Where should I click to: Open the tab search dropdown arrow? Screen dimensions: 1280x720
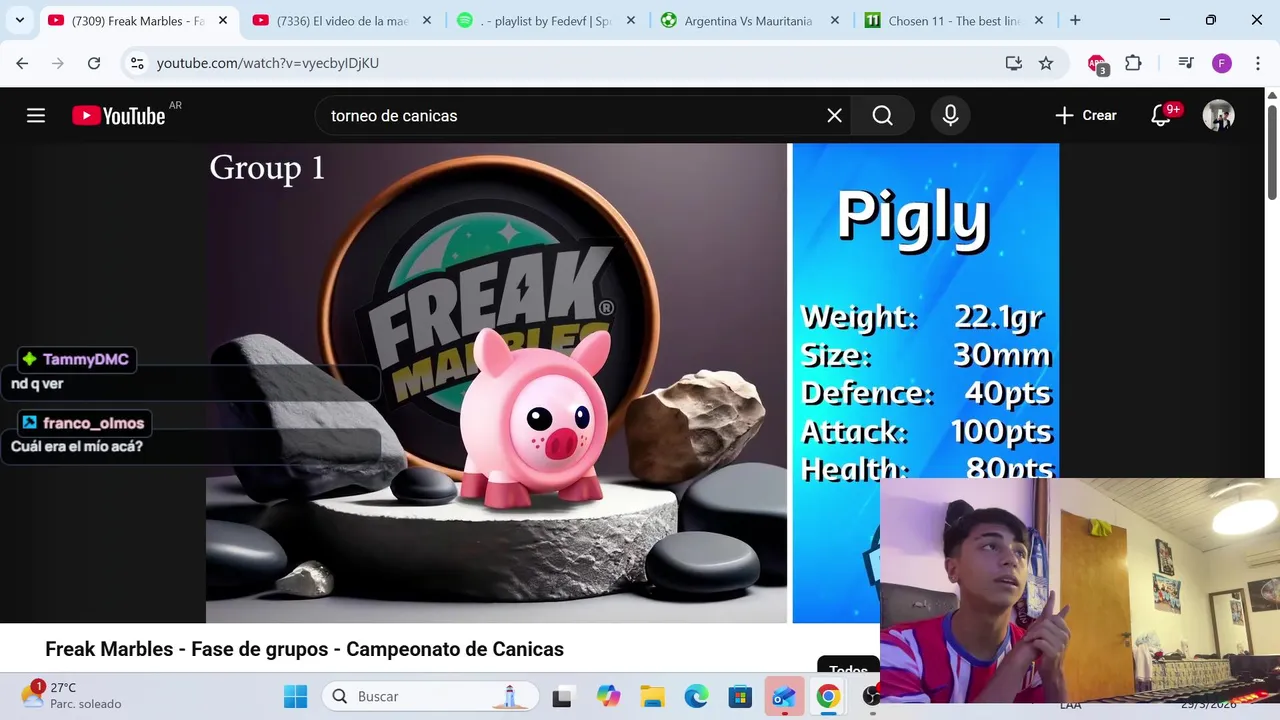(x=19, y=20)
